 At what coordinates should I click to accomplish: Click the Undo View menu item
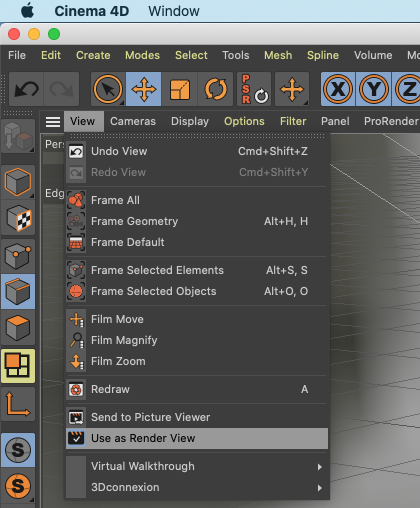point(197,151)
